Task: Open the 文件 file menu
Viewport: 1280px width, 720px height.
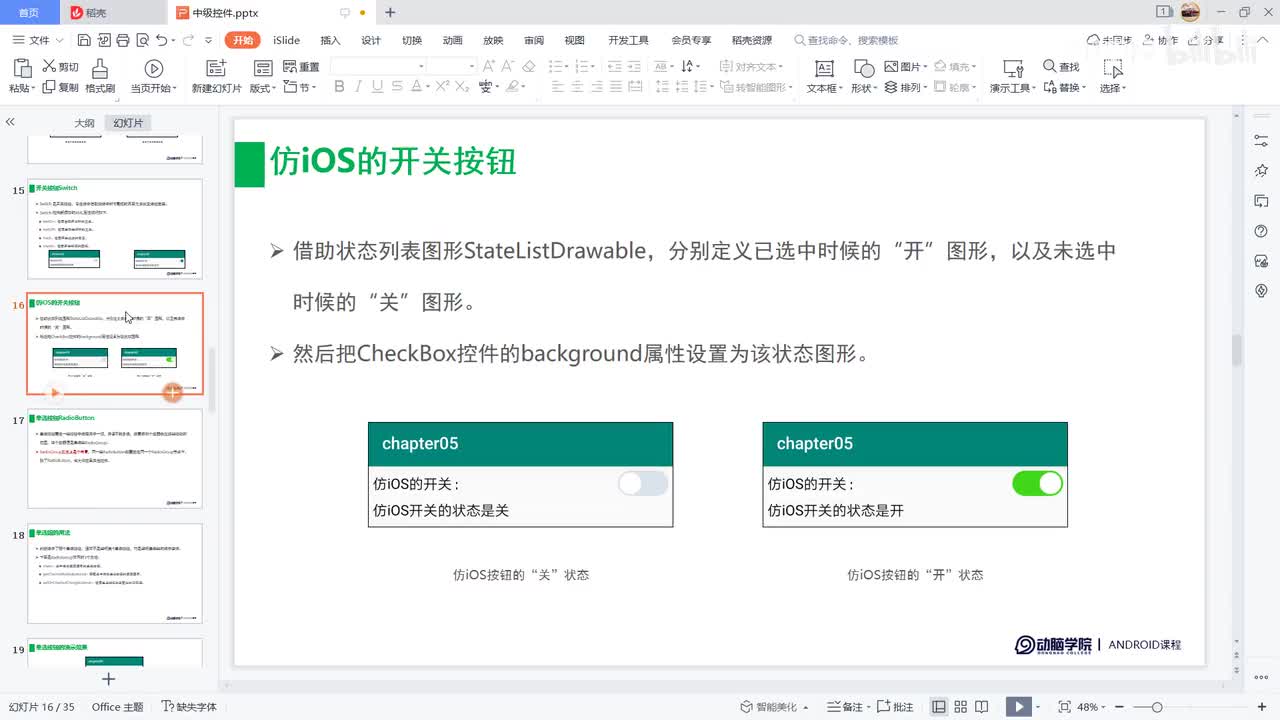Action: click(x=38, y=40)
